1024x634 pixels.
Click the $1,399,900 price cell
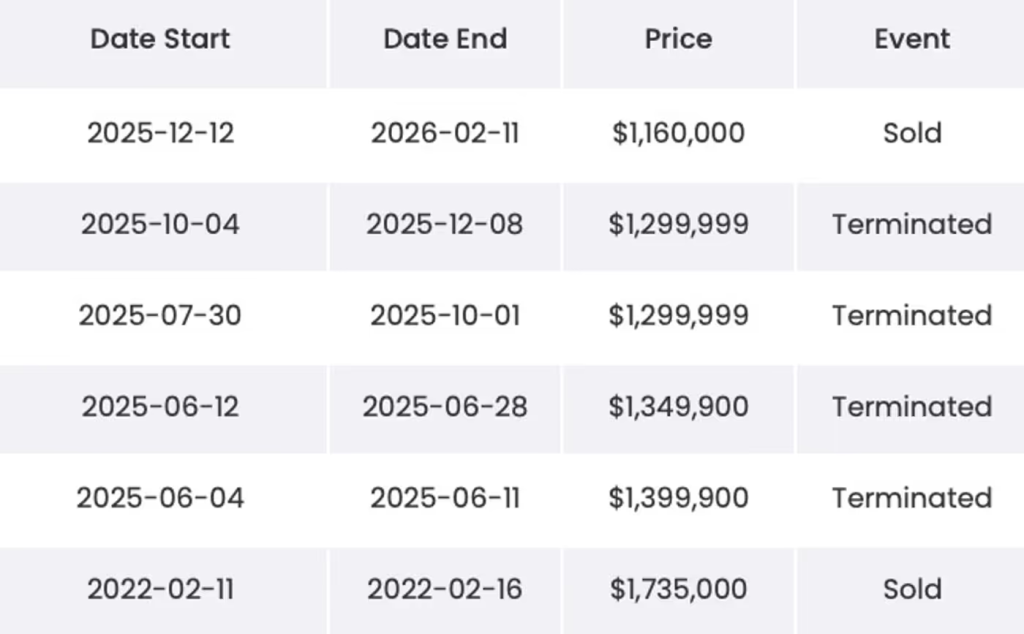point(678,498)
